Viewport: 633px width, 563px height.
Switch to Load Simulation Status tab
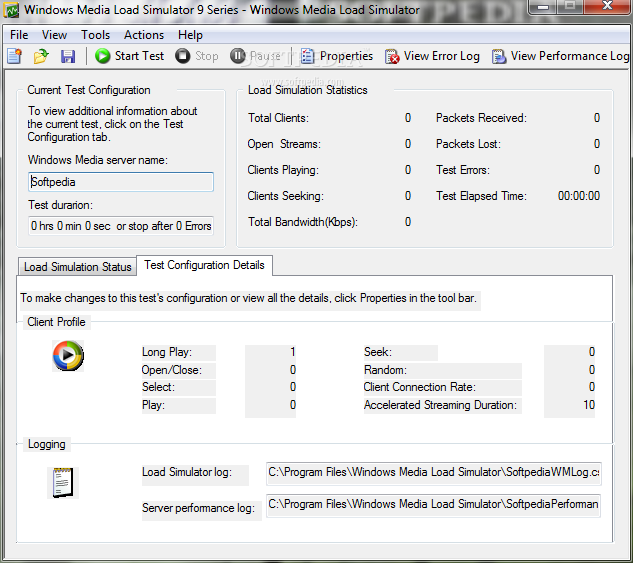(78, 267)
